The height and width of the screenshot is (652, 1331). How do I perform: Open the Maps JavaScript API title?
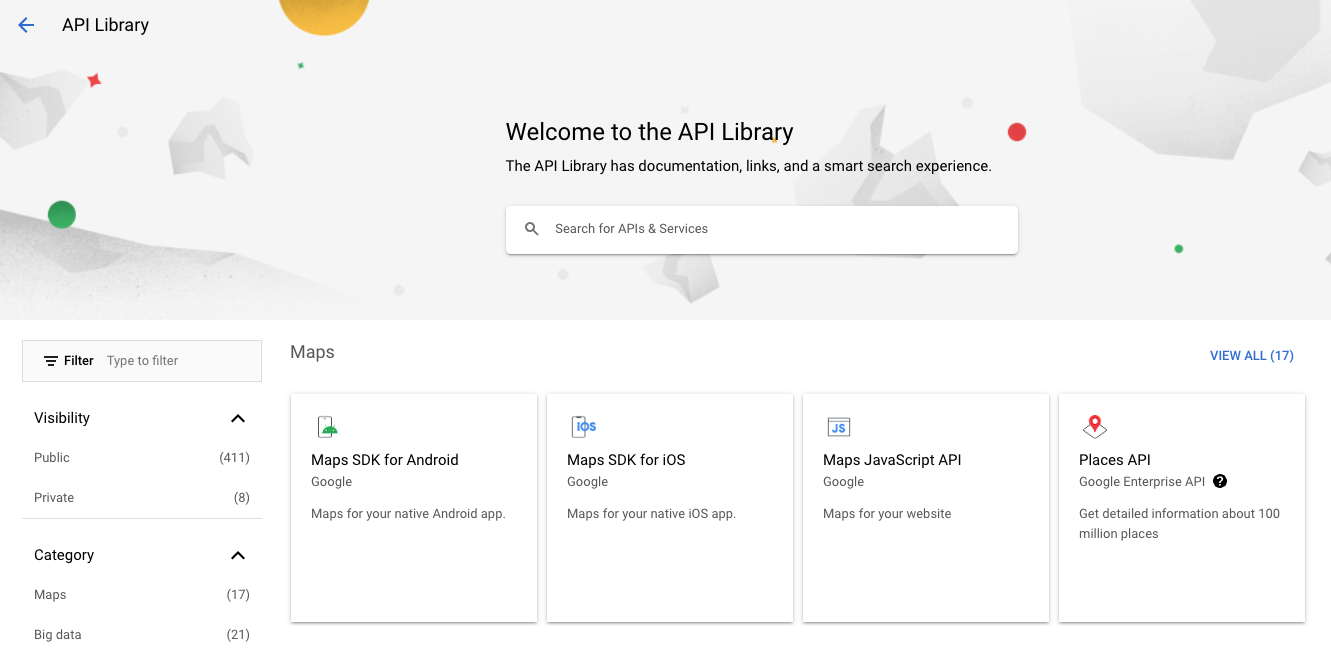point(892,460)
